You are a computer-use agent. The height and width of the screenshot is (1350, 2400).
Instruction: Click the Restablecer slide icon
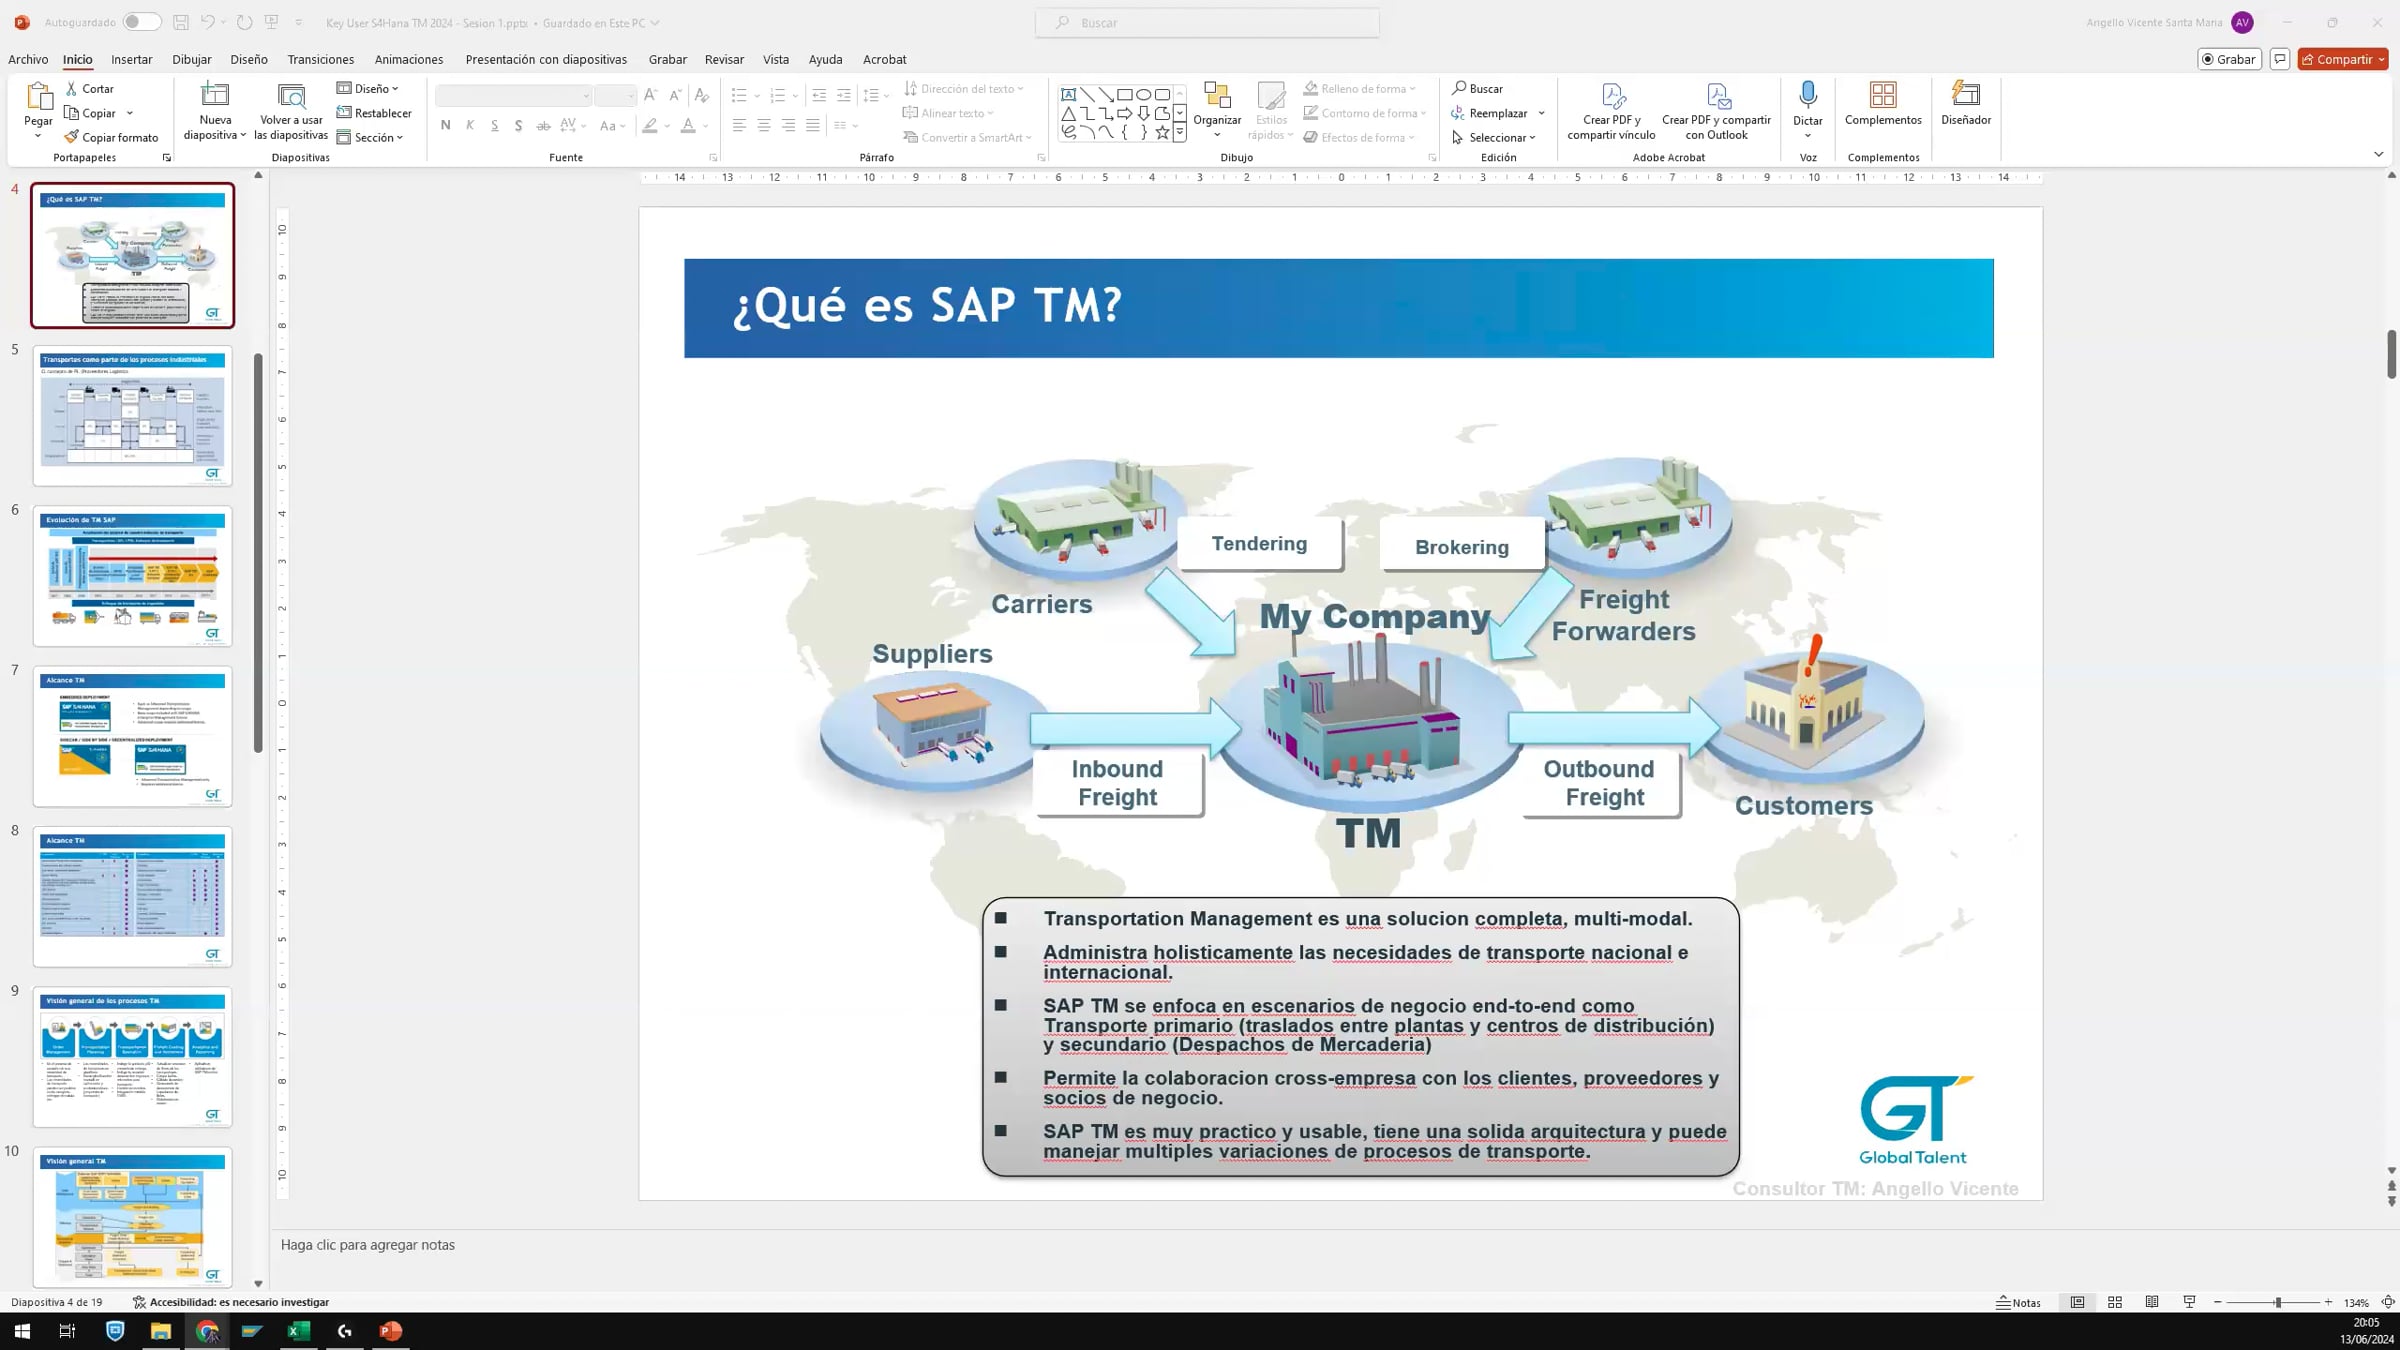tap(344, 113)
